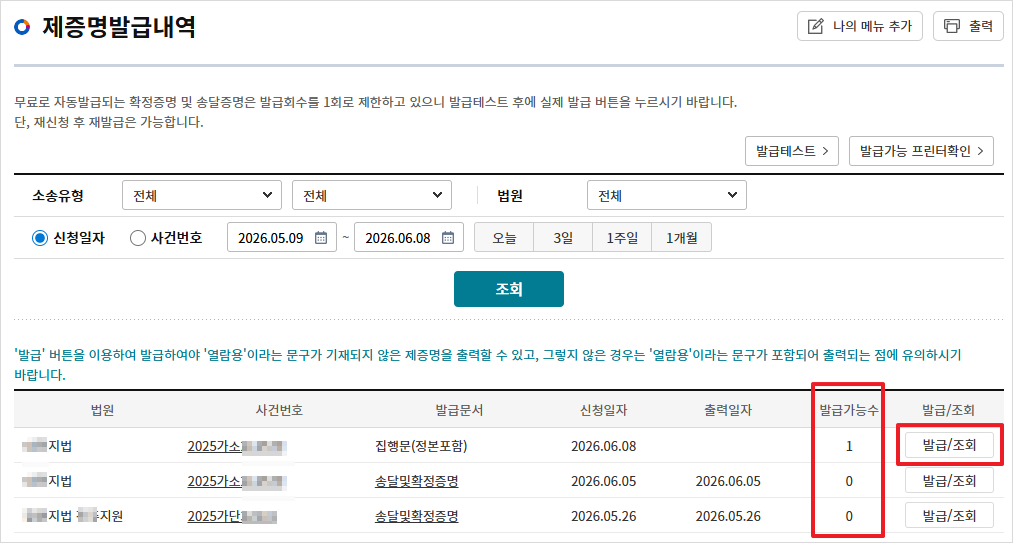Screen dimensions: 1013x543
Task: Expand the second 소송유형 dropdown
Action: tap(372, 195)
